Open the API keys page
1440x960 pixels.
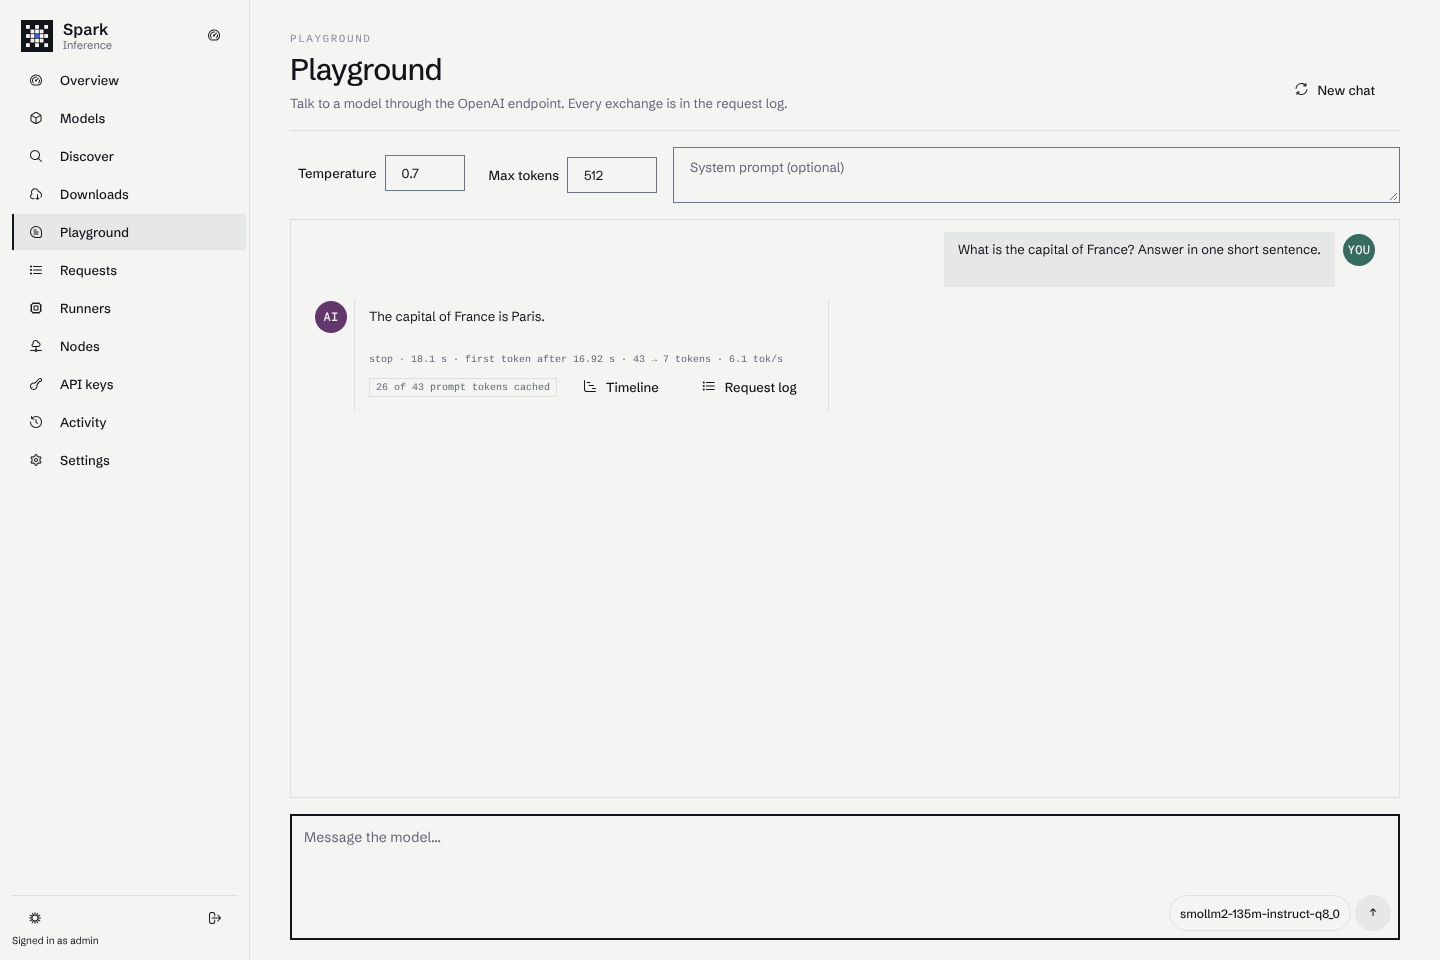click(x=129, y=384)
